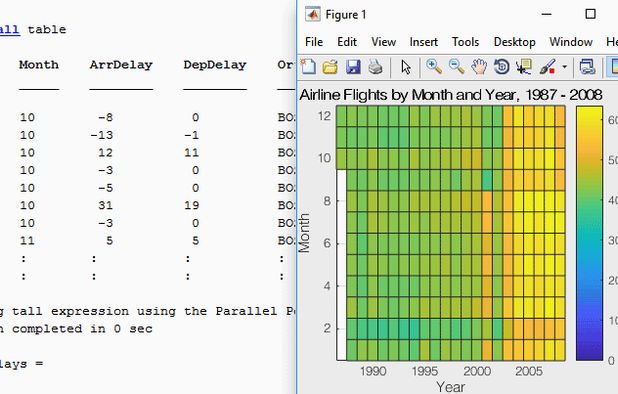Select the Data Cursor tool

coord(524,67)
